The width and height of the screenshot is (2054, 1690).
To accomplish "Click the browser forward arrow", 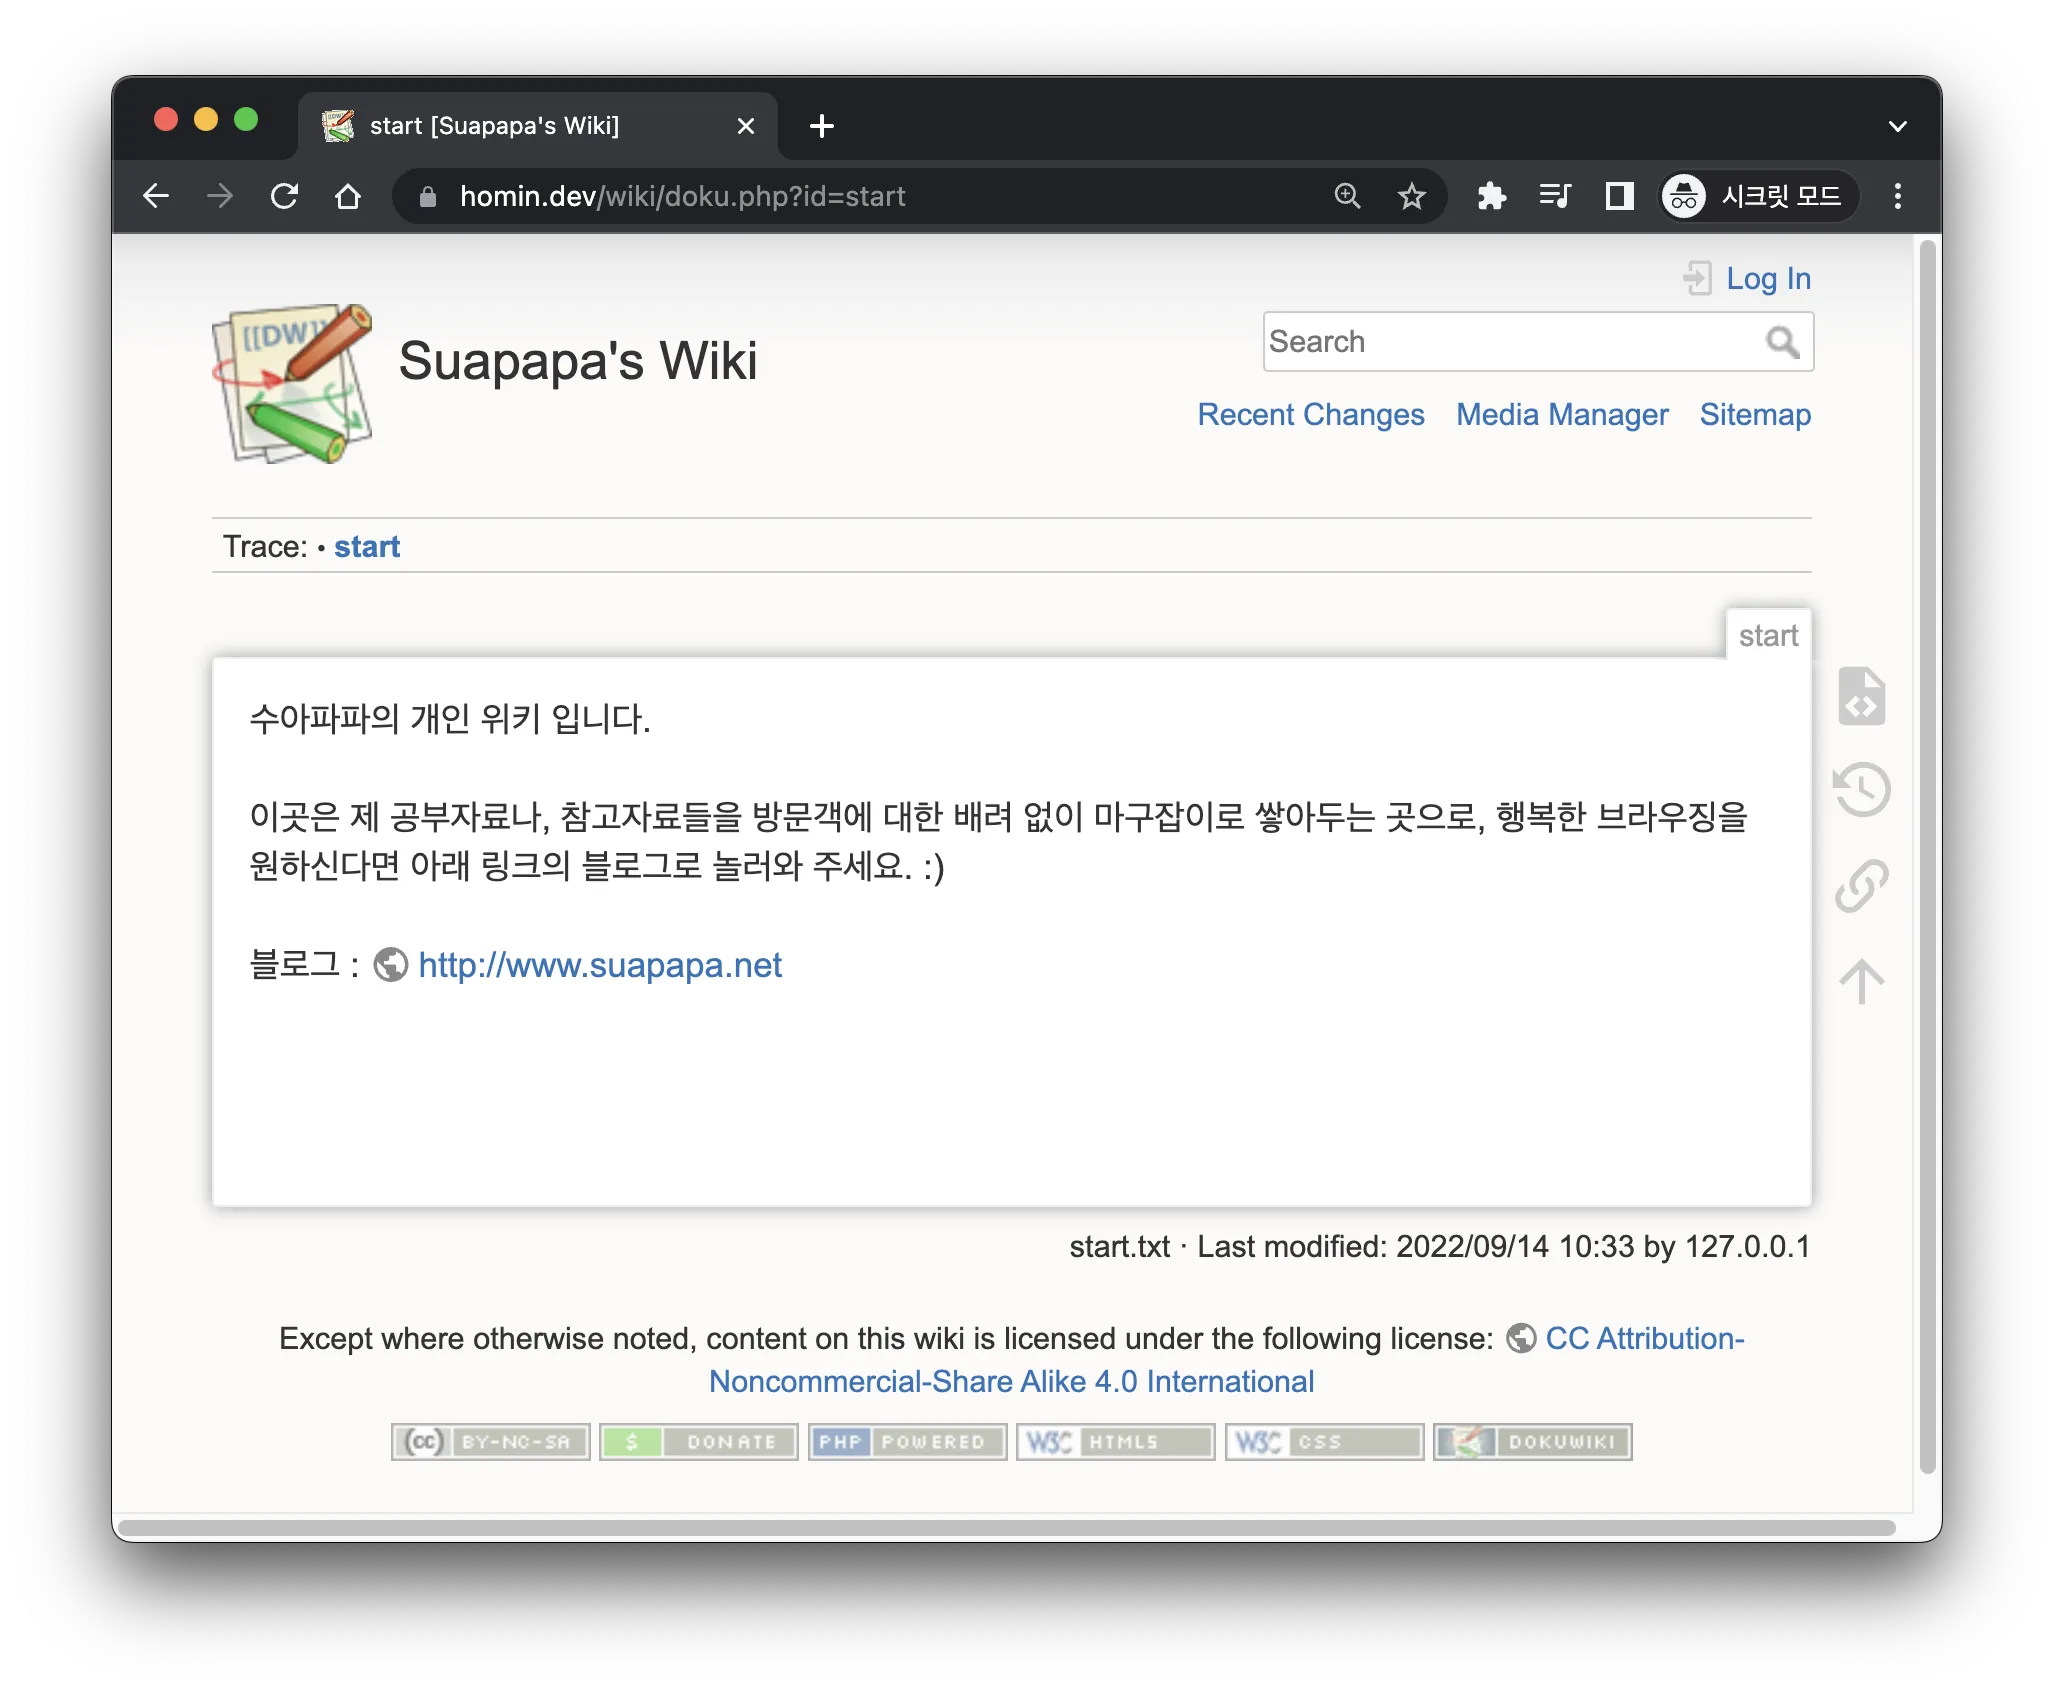I will 220,196.
